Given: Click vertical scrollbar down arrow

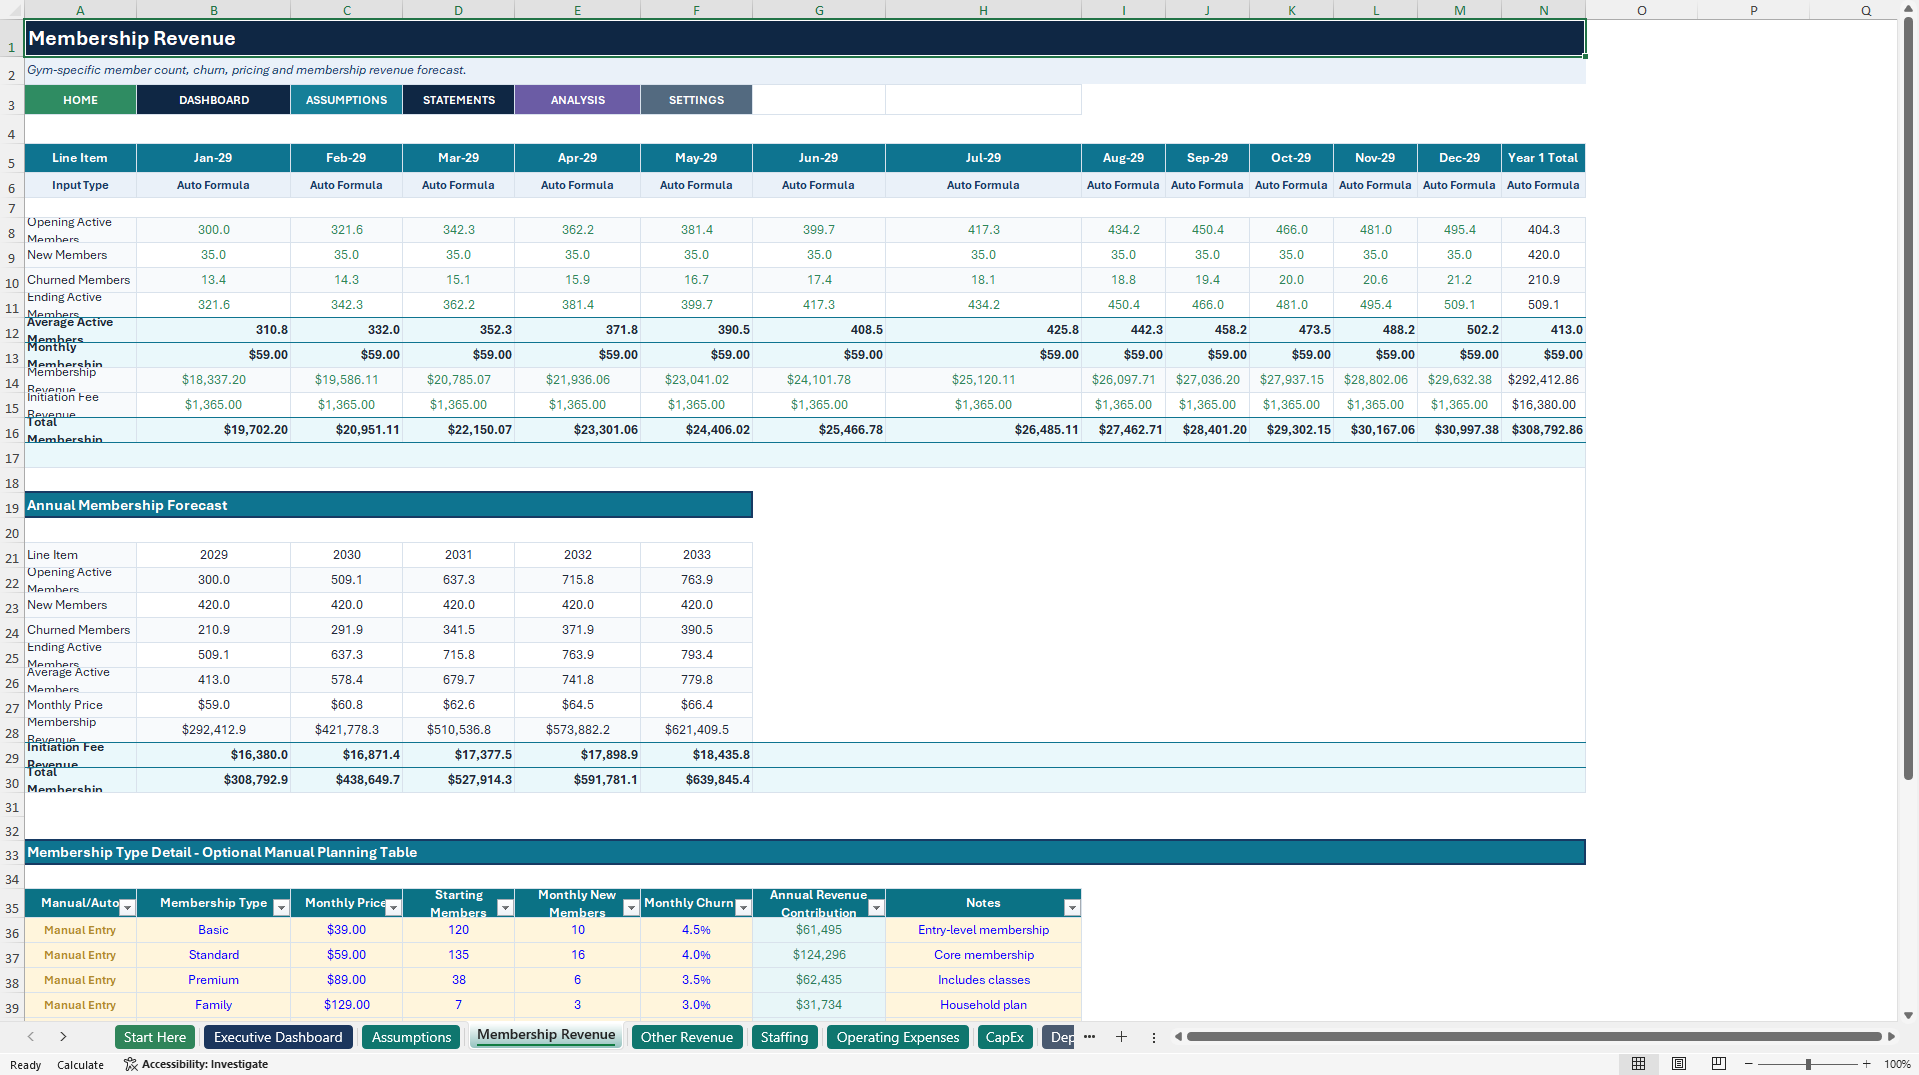Looking at the screenshot, I should pyautogui.click(x=1908, y=1015).
